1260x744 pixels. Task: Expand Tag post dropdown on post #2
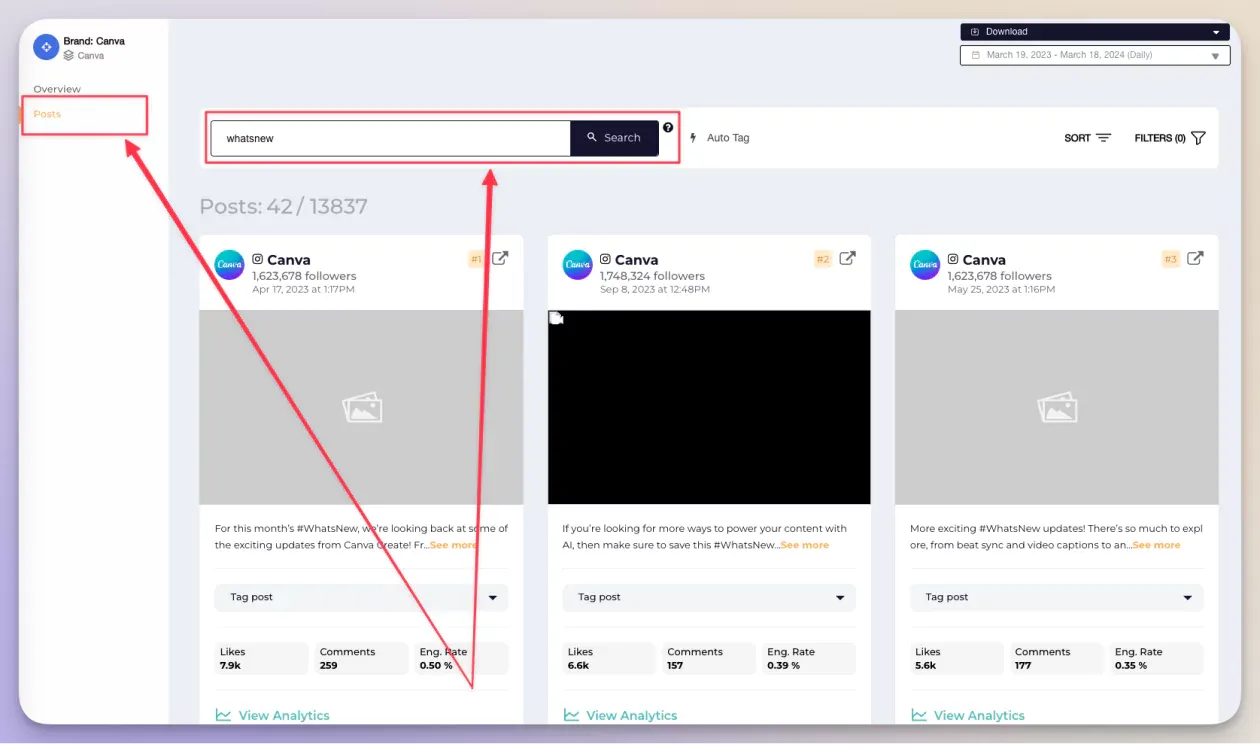click(709, 598)
